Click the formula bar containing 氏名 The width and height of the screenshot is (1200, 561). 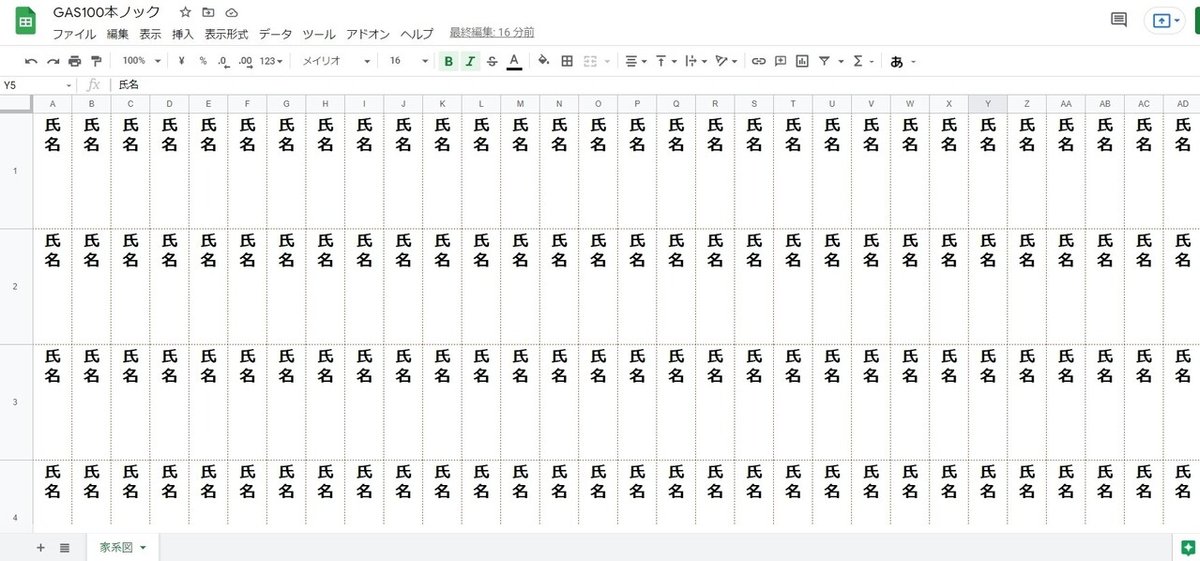[655, 86]
